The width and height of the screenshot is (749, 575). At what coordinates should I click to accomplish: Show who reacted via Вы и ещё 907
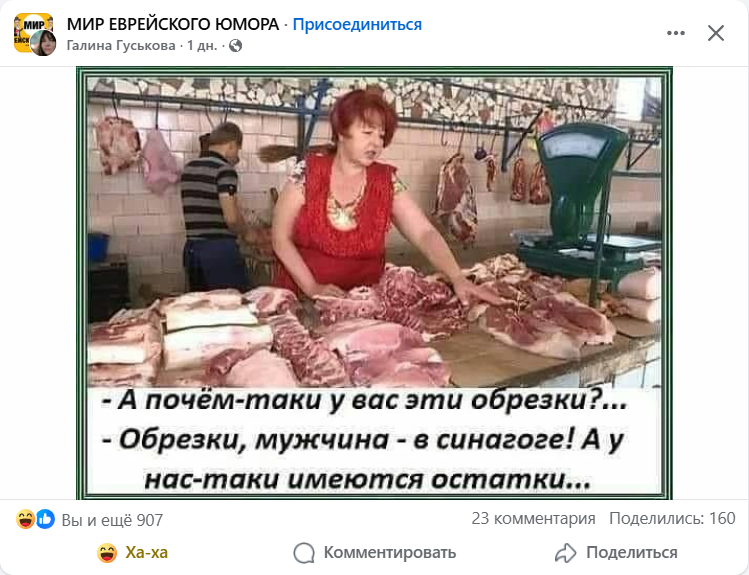[112, 520]
